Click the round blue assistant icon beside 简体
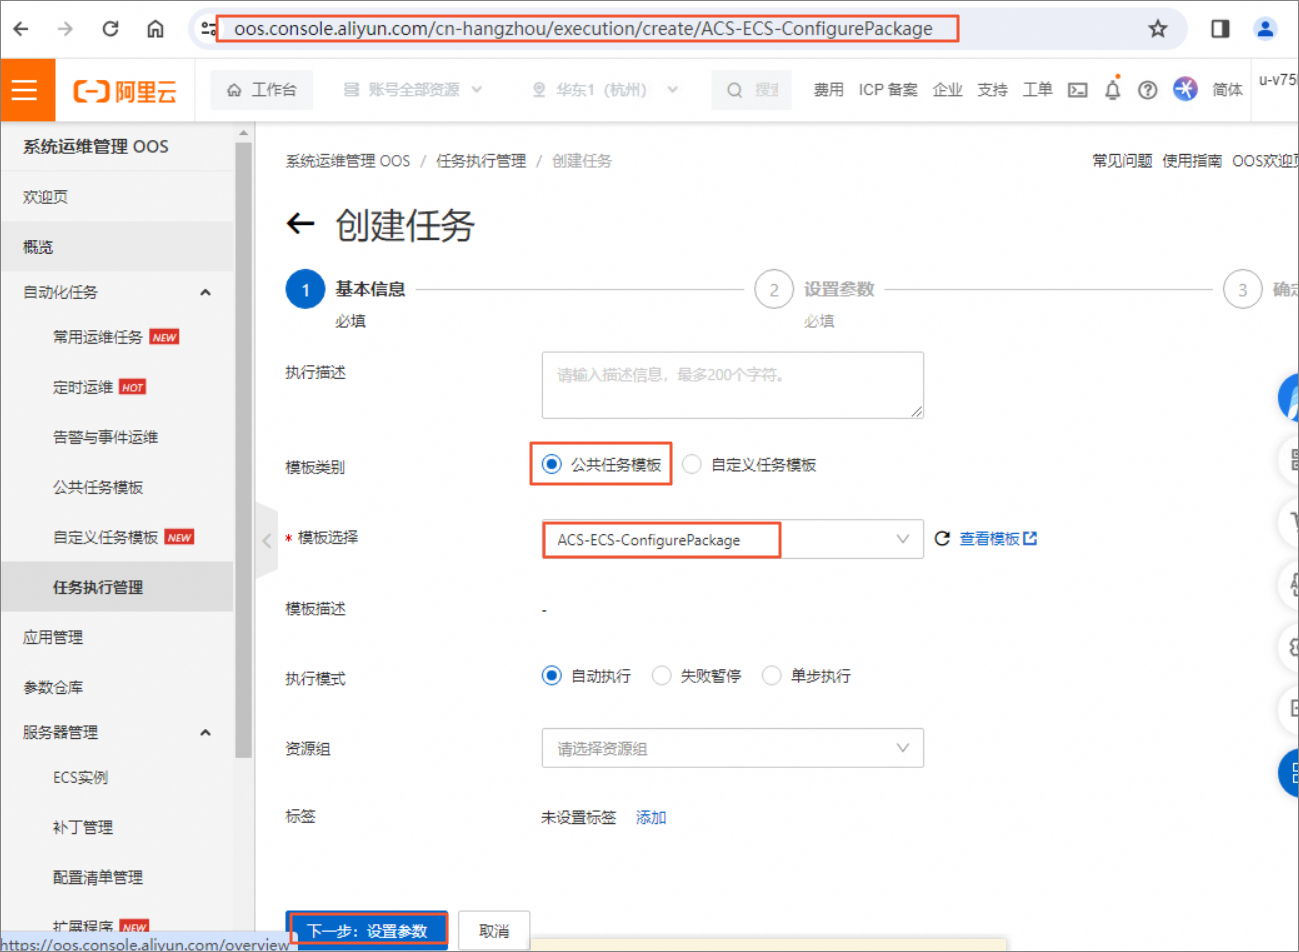1299x952 pixels. 1185,89
